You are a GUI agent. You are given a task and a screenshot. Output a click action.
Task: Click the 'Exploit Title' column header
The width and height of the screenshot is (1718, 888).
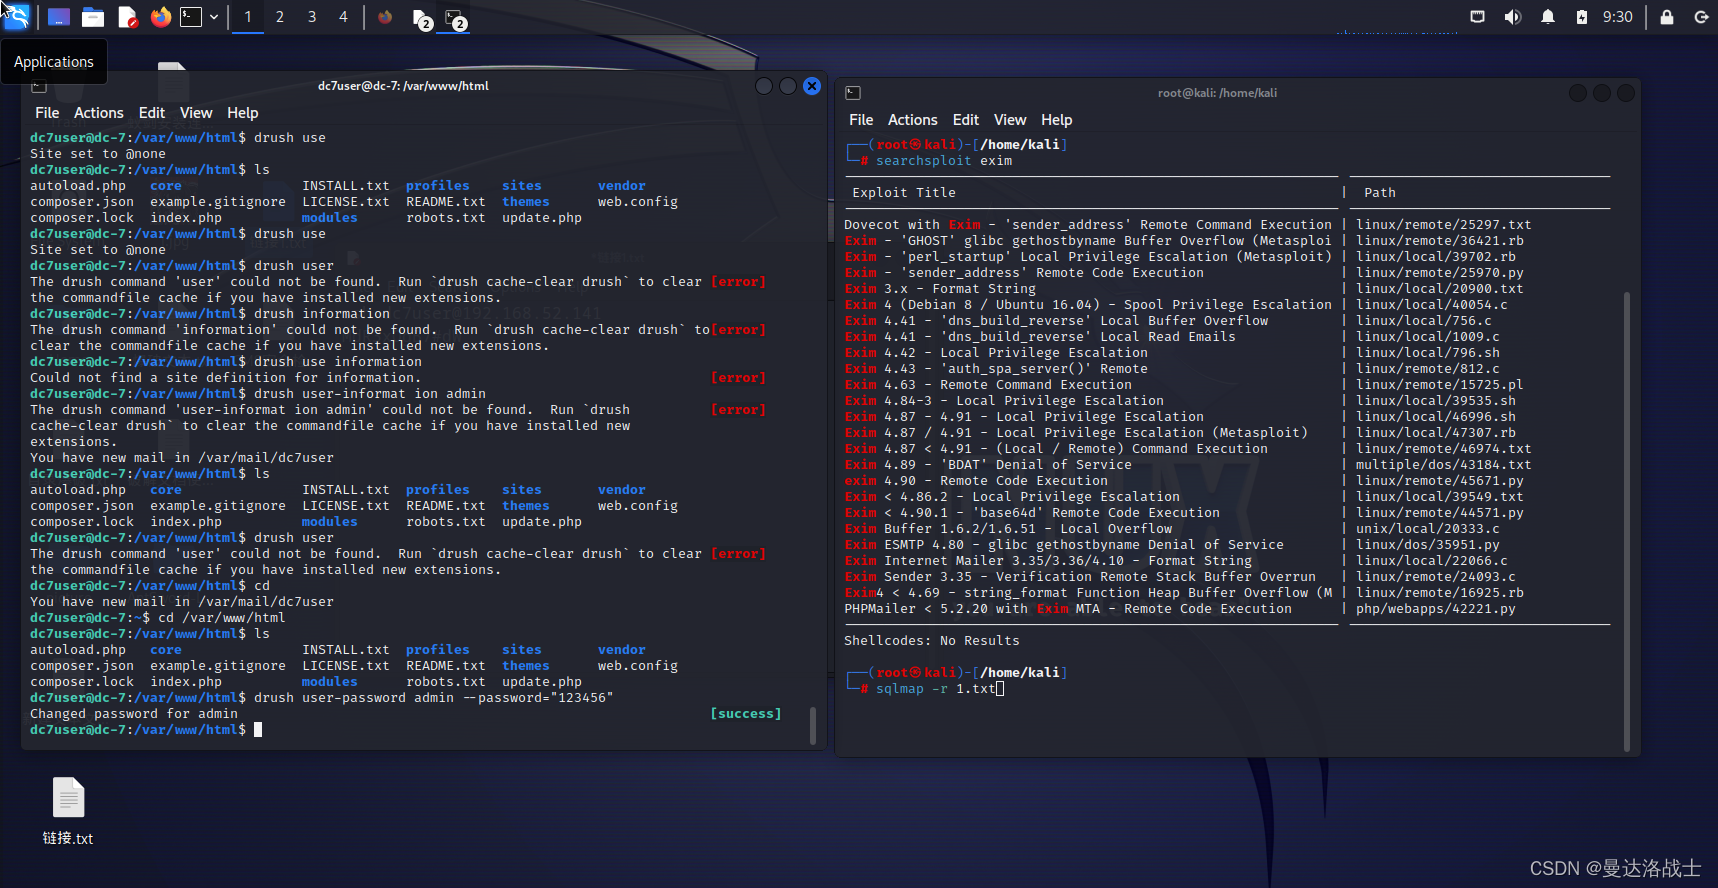[904, 193]
